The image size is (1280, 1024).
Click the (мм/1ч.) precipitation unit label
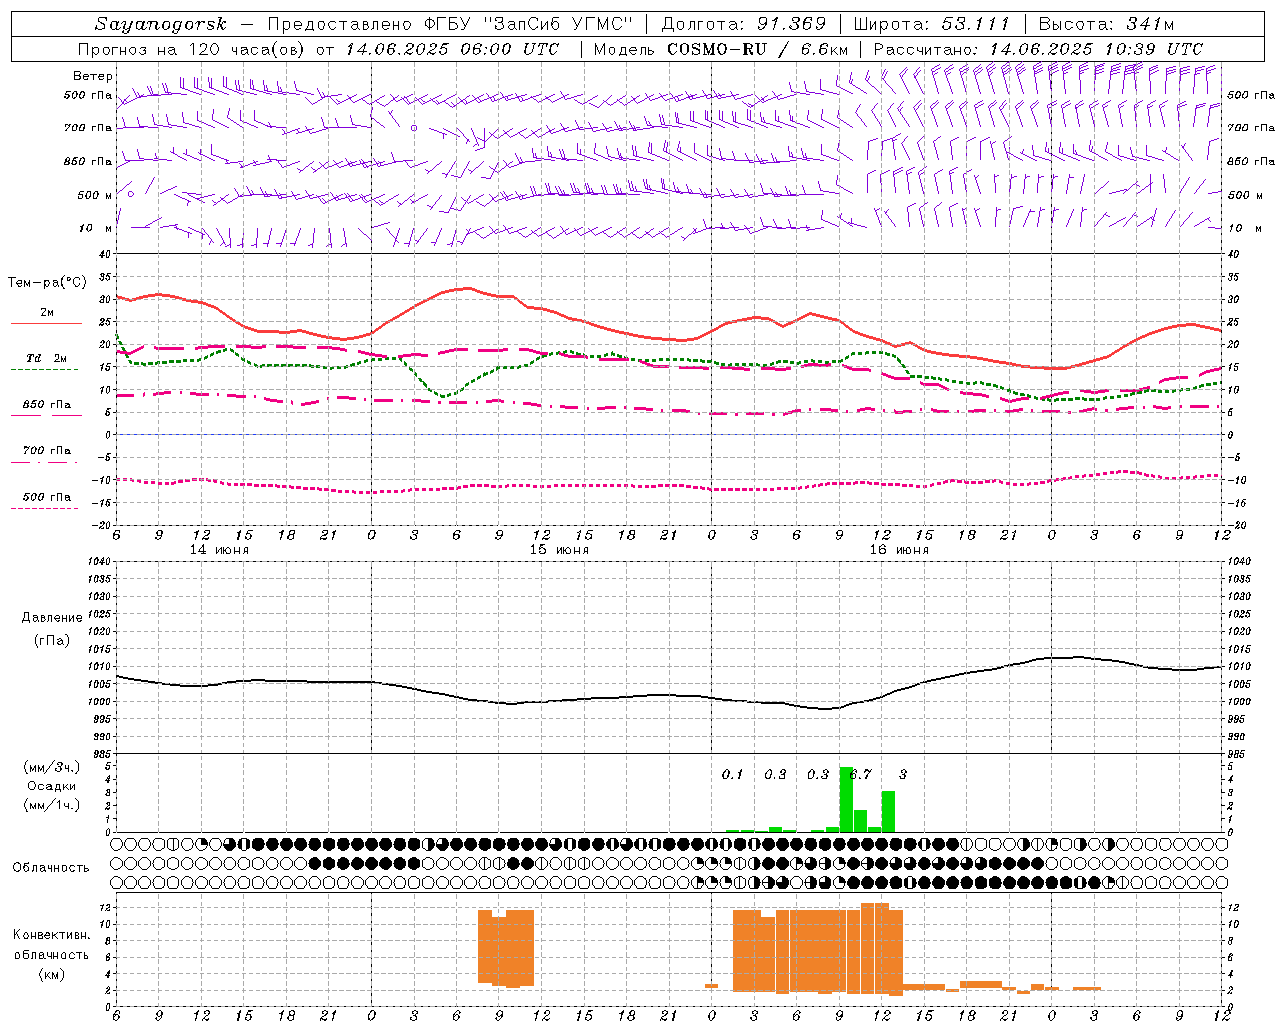[51, 805]
